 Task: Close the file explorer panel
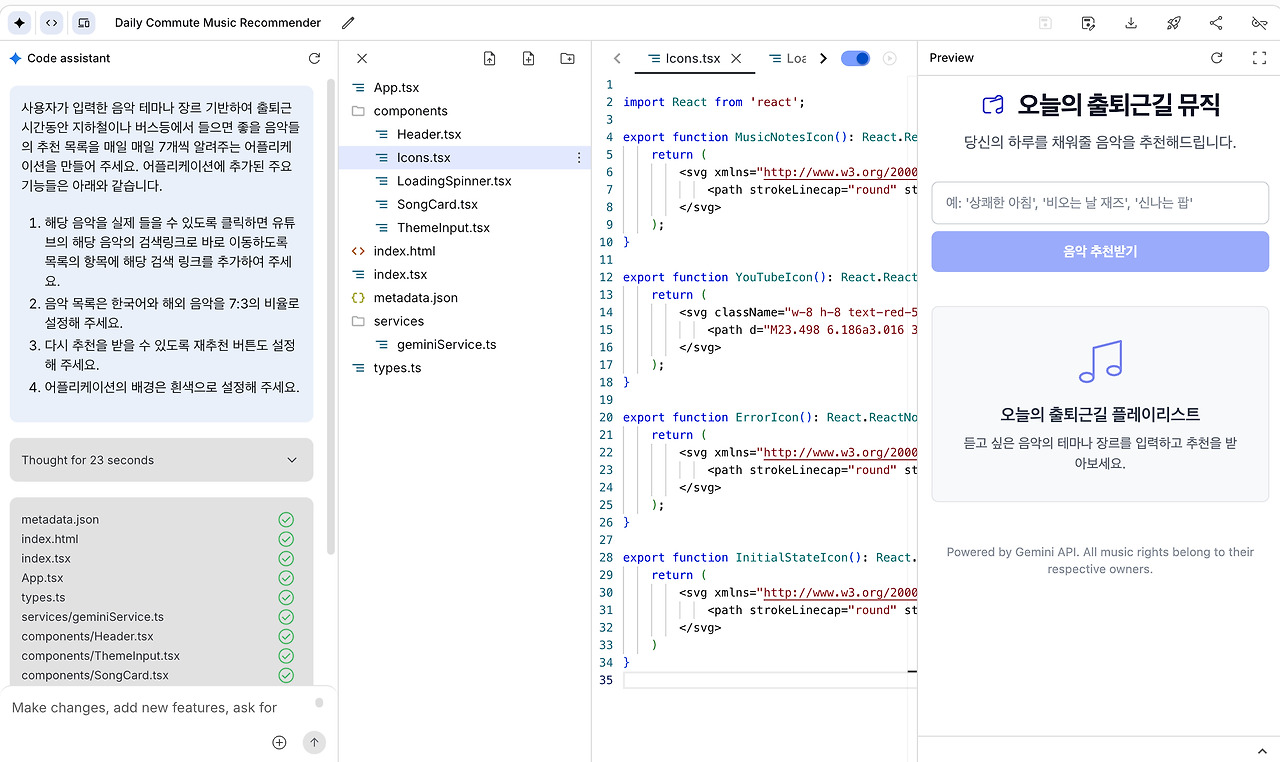[362, 59]
